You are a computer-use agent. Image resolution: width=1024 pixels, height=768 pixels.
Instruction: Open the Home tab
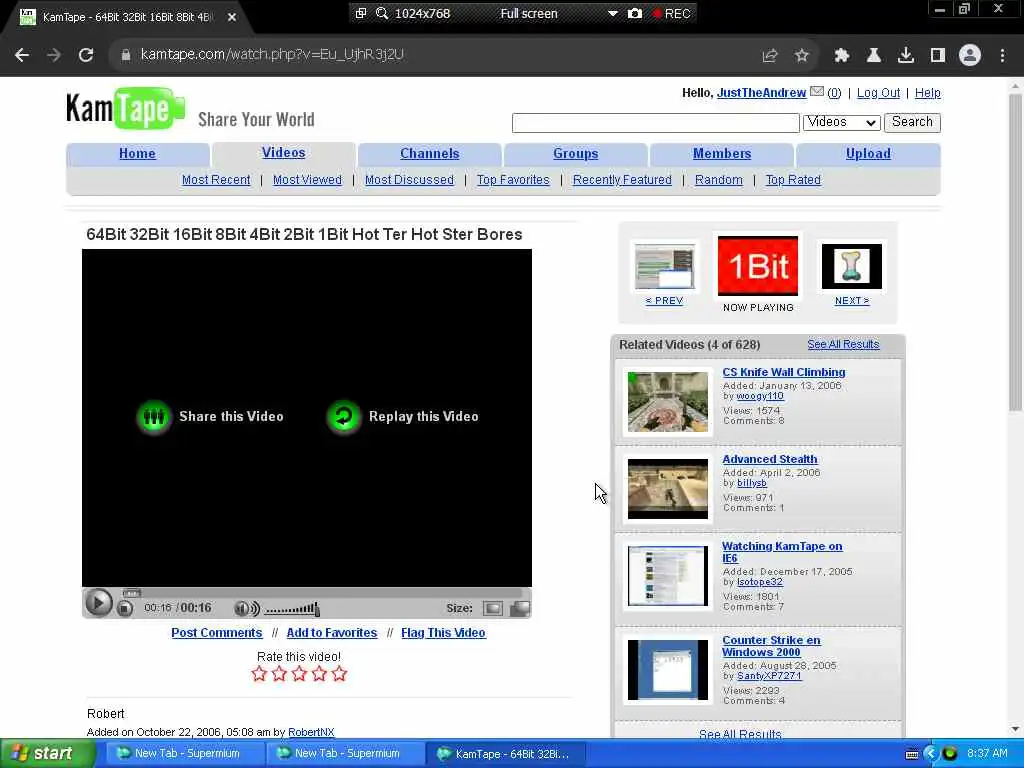(137, 153)
